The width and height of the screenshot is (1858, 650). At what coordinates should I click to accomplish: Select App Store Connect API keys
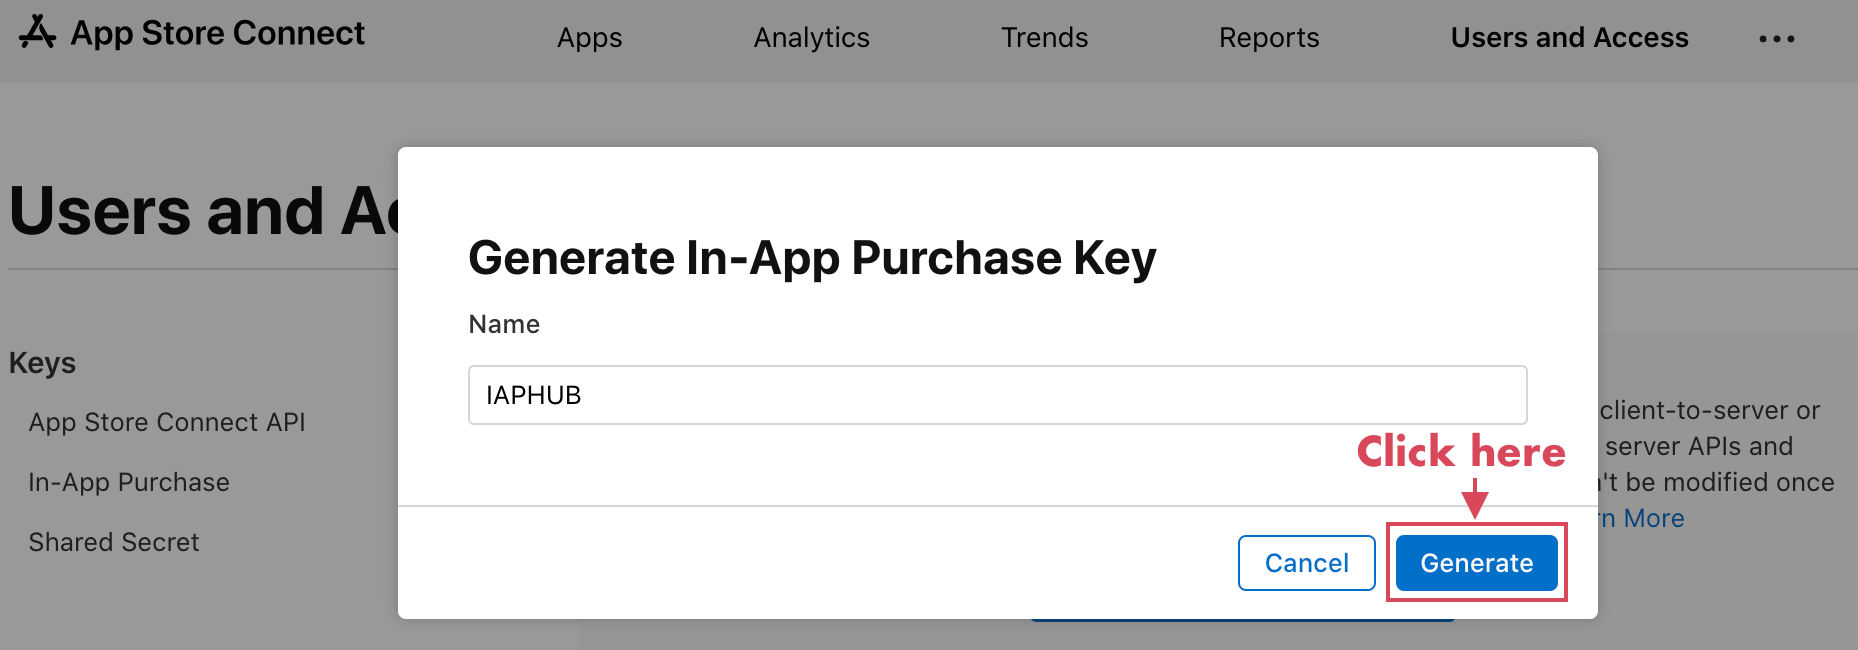point(167,422)
